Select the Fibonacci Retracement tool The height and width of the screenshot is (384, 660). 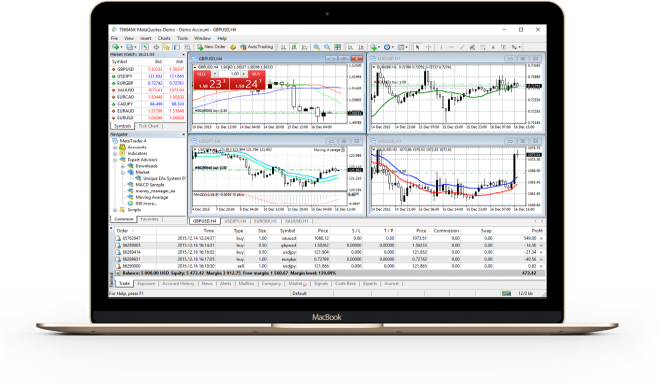pyautogui.click(x=482, y=47)
